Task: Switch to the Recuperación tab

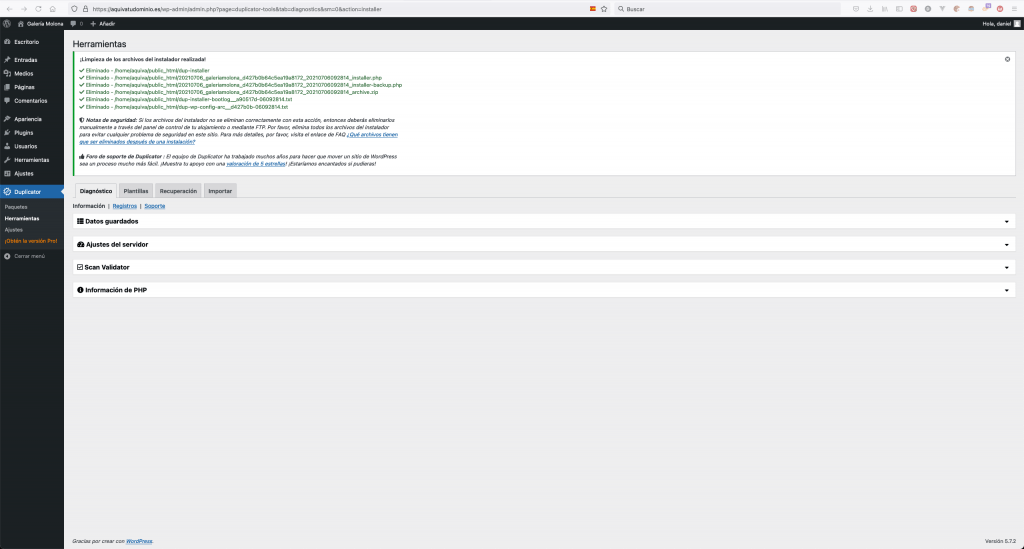Action: coord(178,191)
